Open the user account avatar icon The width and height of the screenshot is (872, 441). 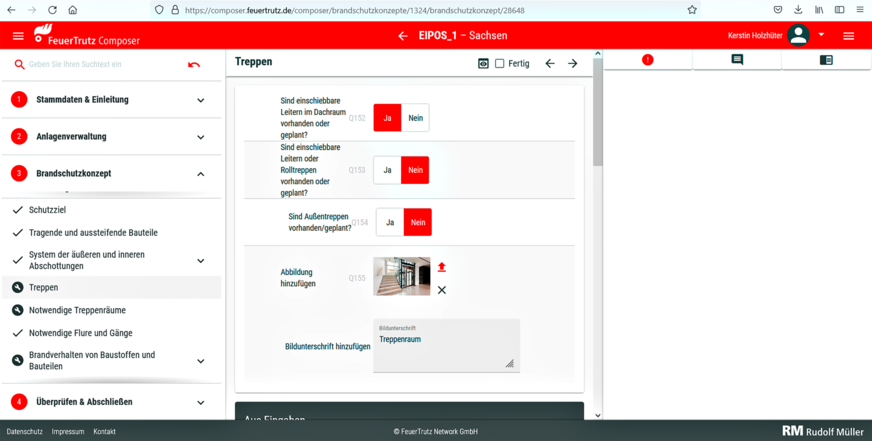tap(798, 36)
